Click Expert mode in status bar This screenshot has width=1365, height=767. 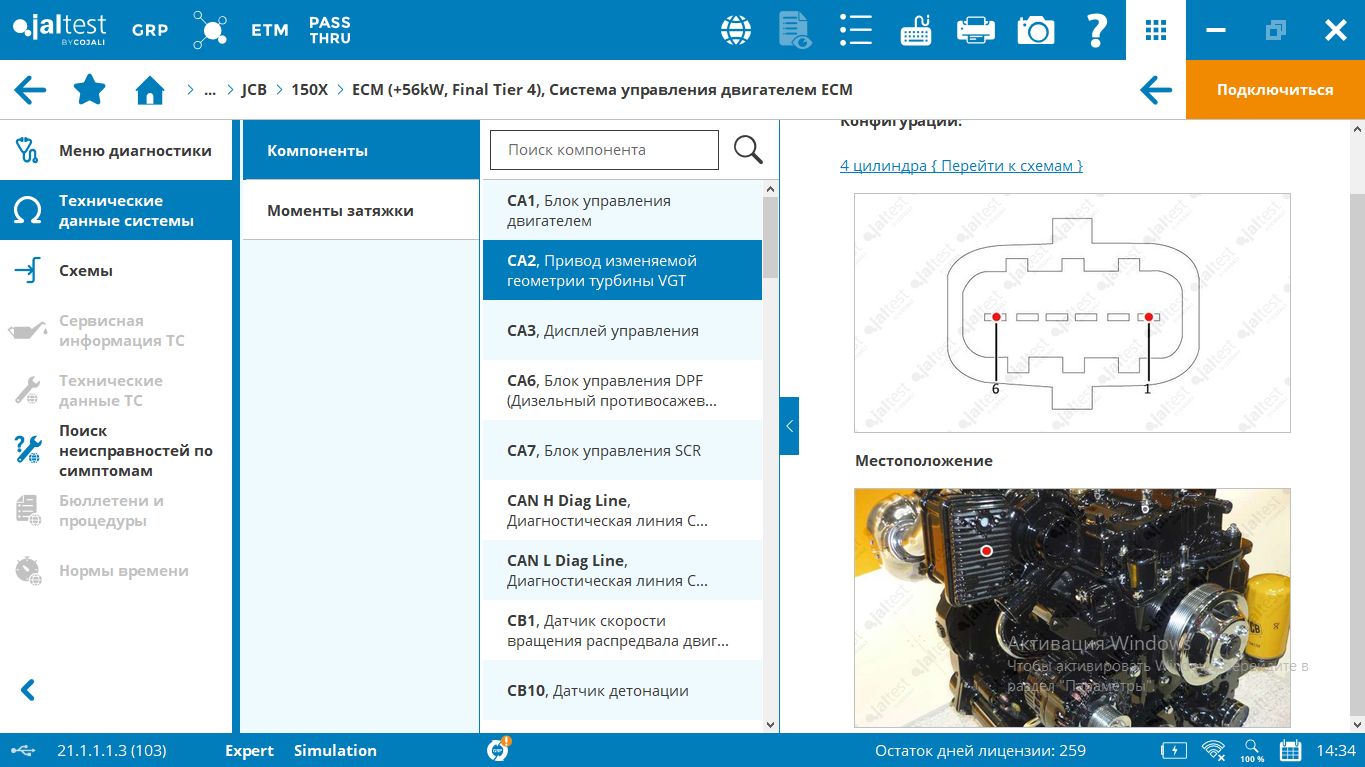click(249, 750)
